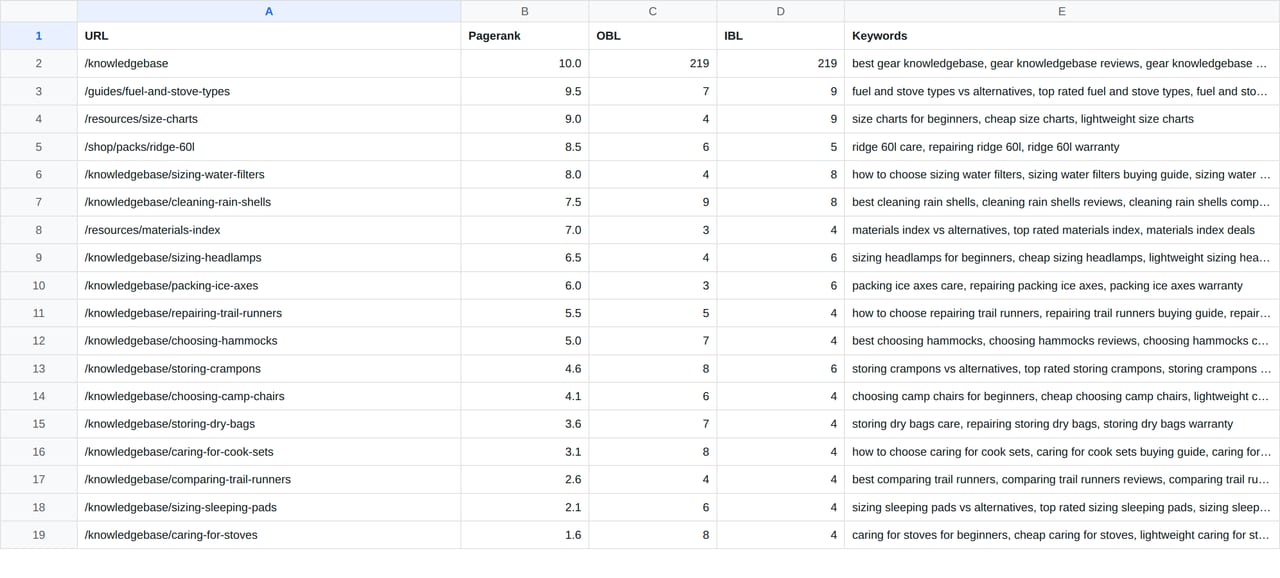Click Pagerank value 3.6
This screenshot has height=578, width=1280.
point(525,424)
